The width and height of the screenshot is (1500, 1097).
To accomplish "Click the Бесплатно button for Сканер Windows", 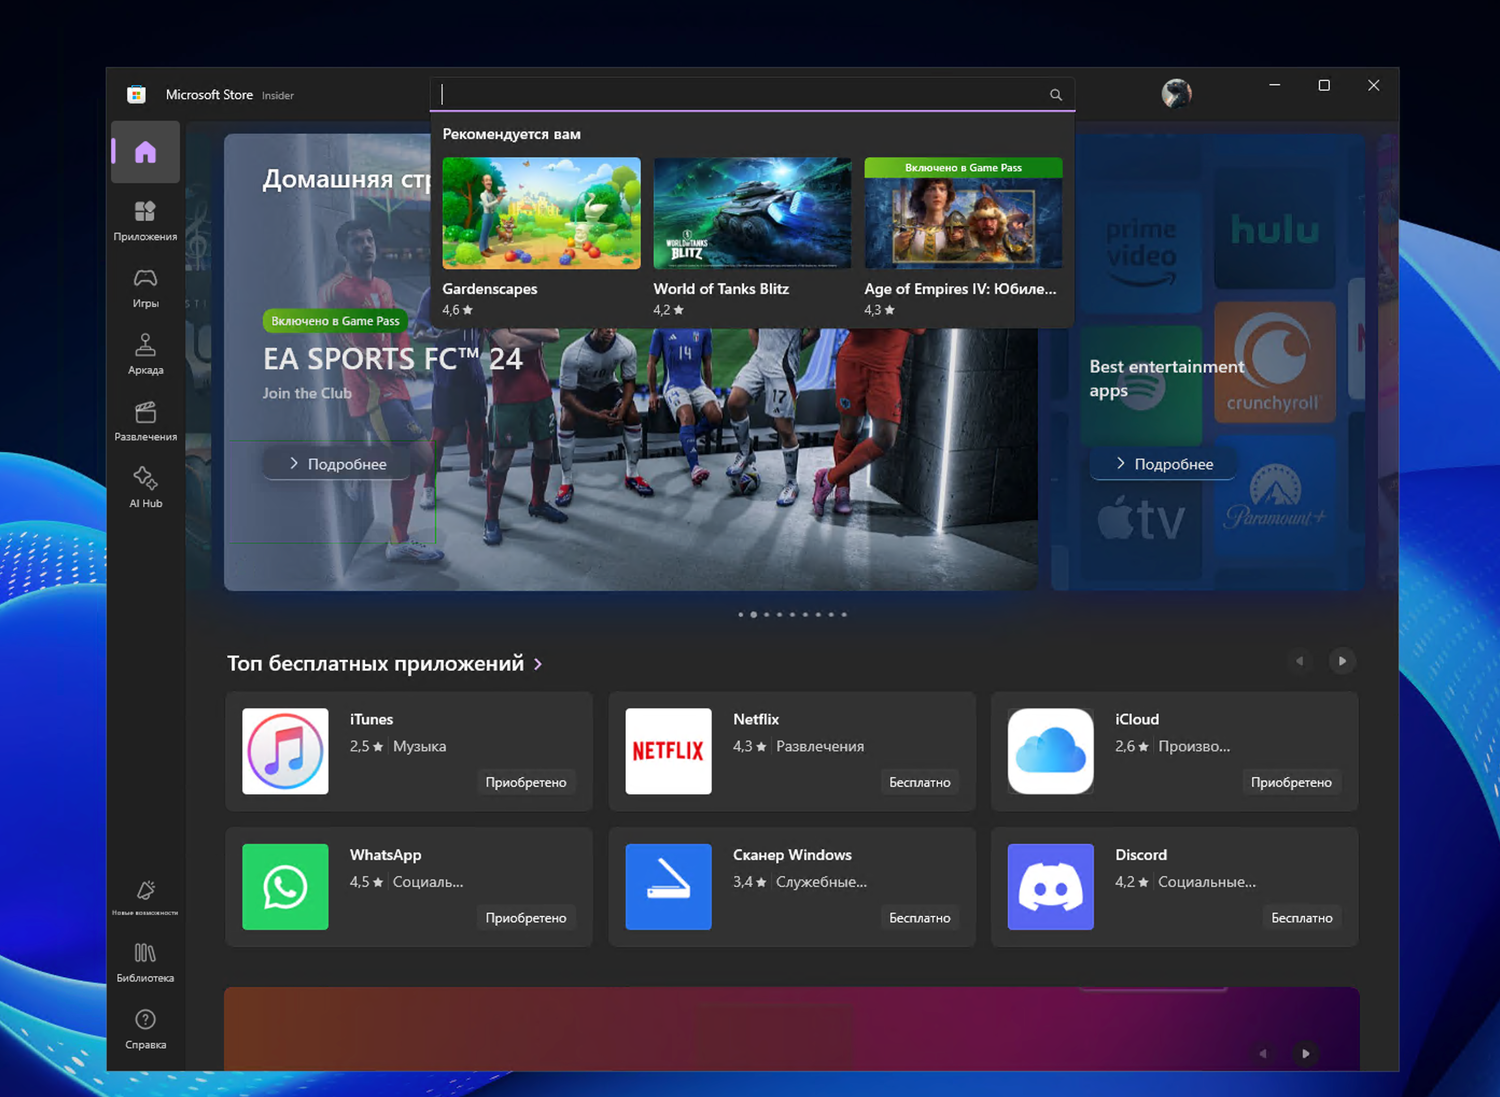I will 920,918.
